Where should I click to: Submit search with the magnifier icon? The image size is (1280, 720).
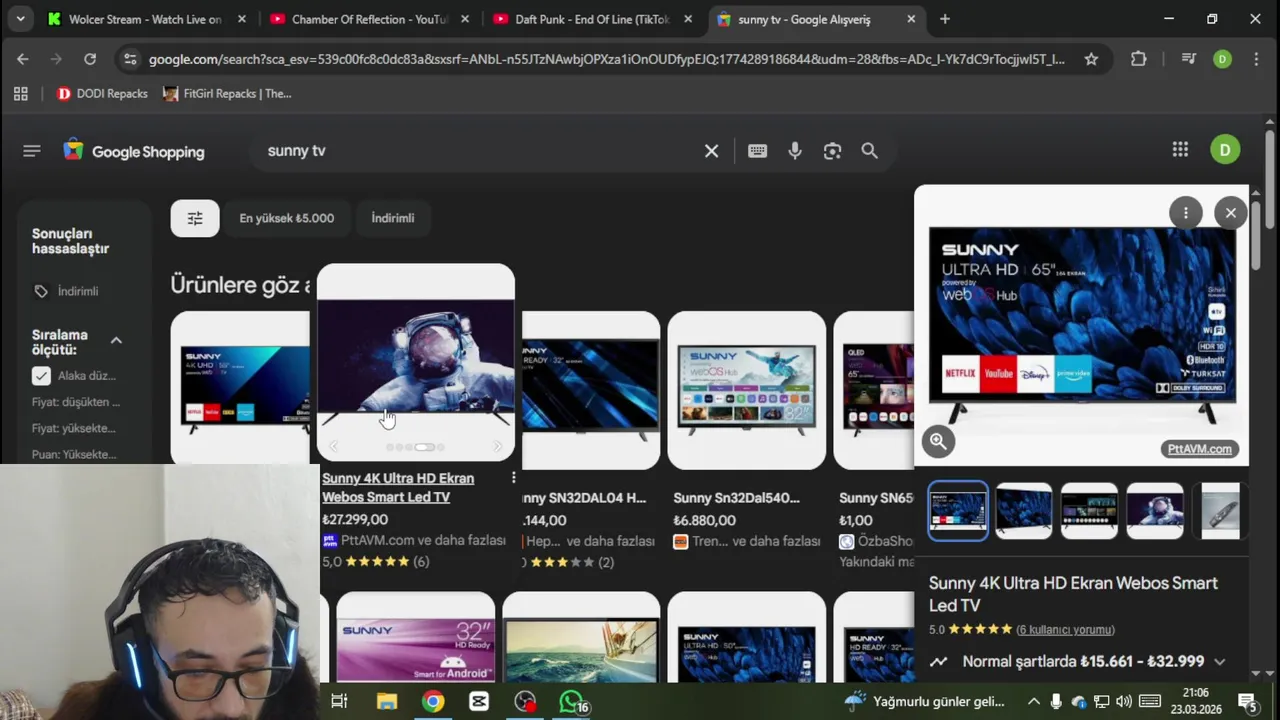click(869, 151)
